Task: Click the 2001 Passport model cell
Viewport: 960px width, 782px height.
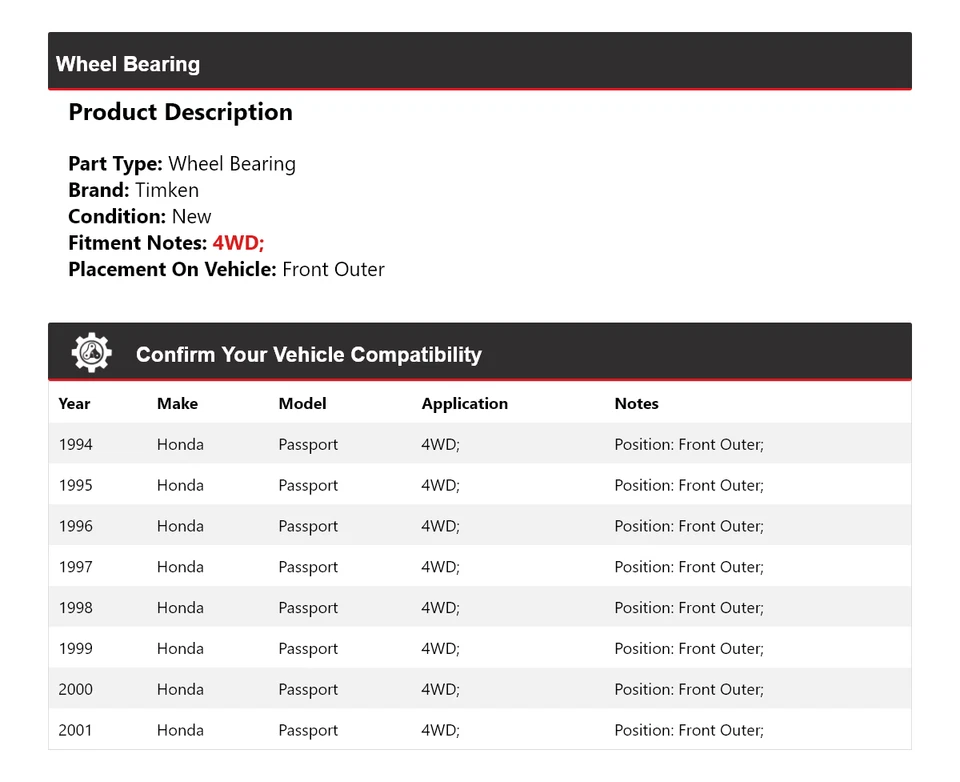Action: coord(308,731)
